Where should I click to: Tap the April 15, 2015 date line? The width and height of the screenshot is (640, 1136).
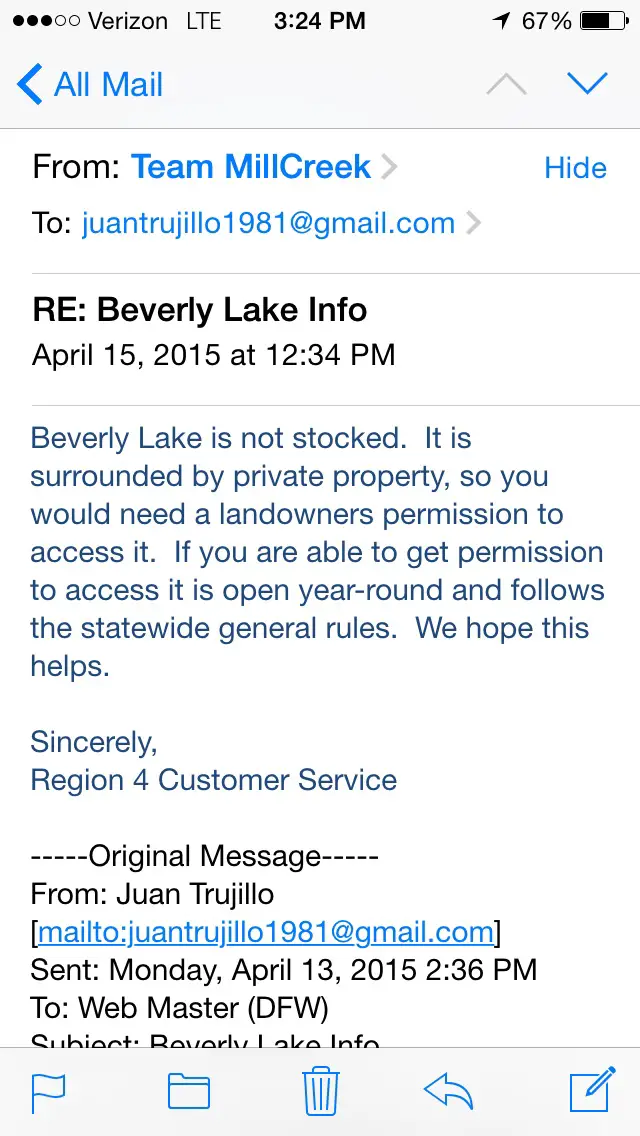[214, 355]
